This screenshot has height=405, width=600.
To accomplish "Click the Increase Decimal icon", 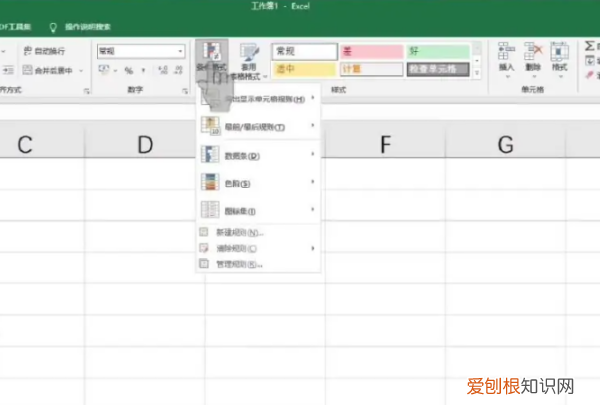I will 163,70.
